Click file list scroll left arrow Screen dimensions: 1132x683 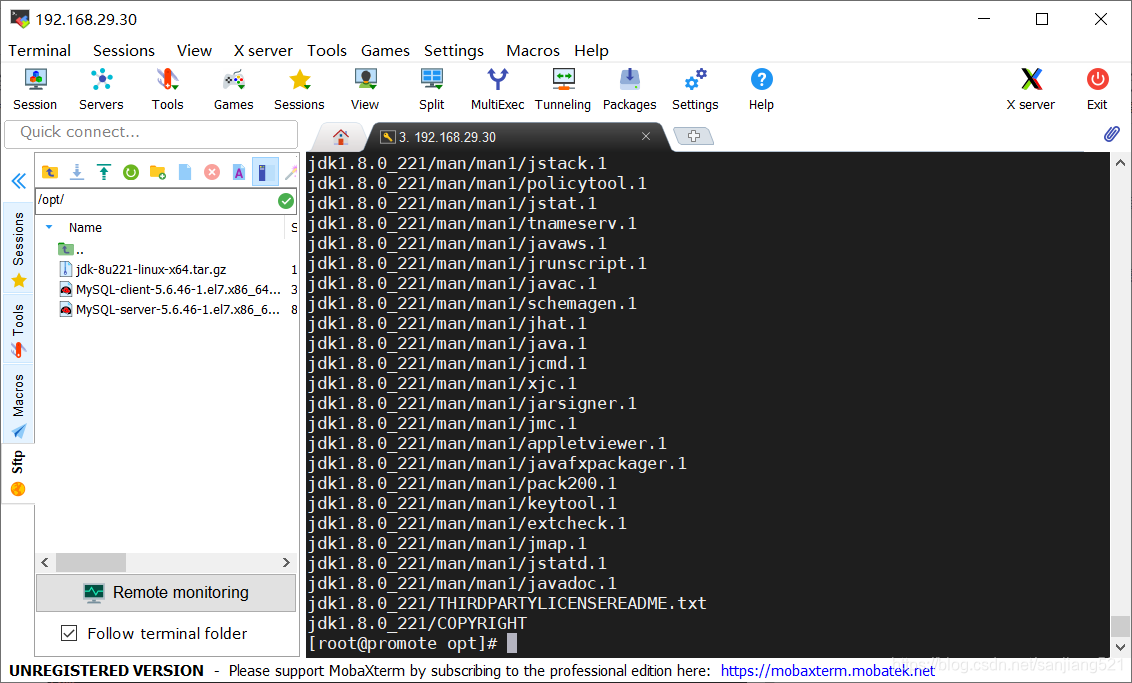(x=45, y=562)
